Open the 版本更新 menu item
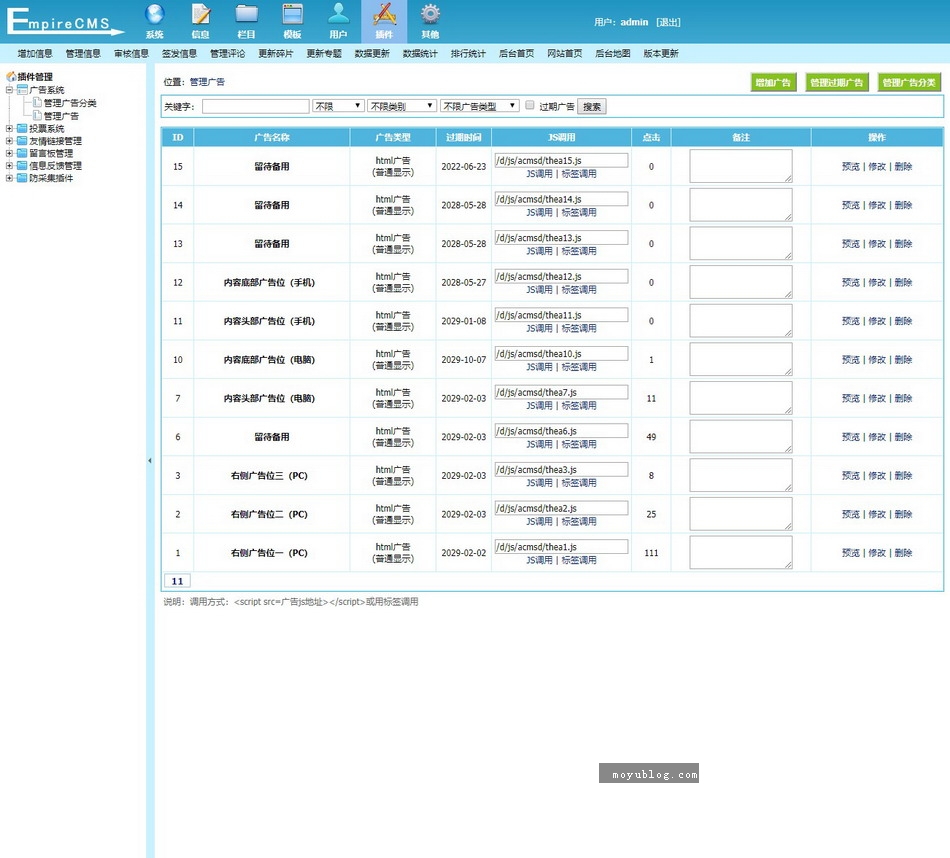This screenshot has height=858, width=950. pos(661,53)
